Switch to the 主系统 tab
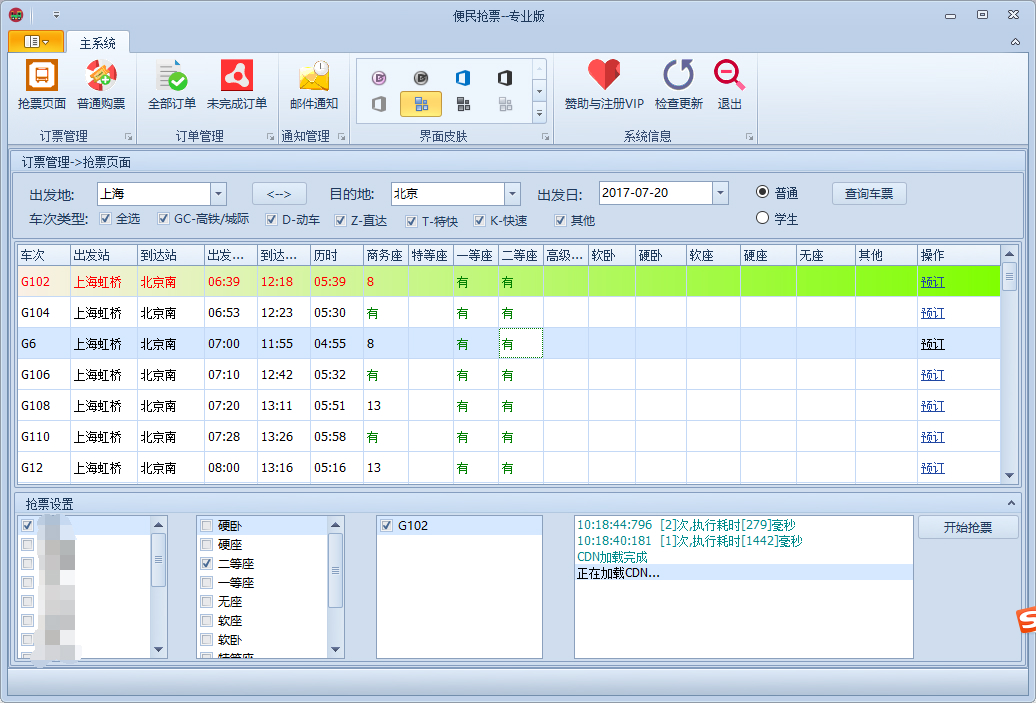 97,43
